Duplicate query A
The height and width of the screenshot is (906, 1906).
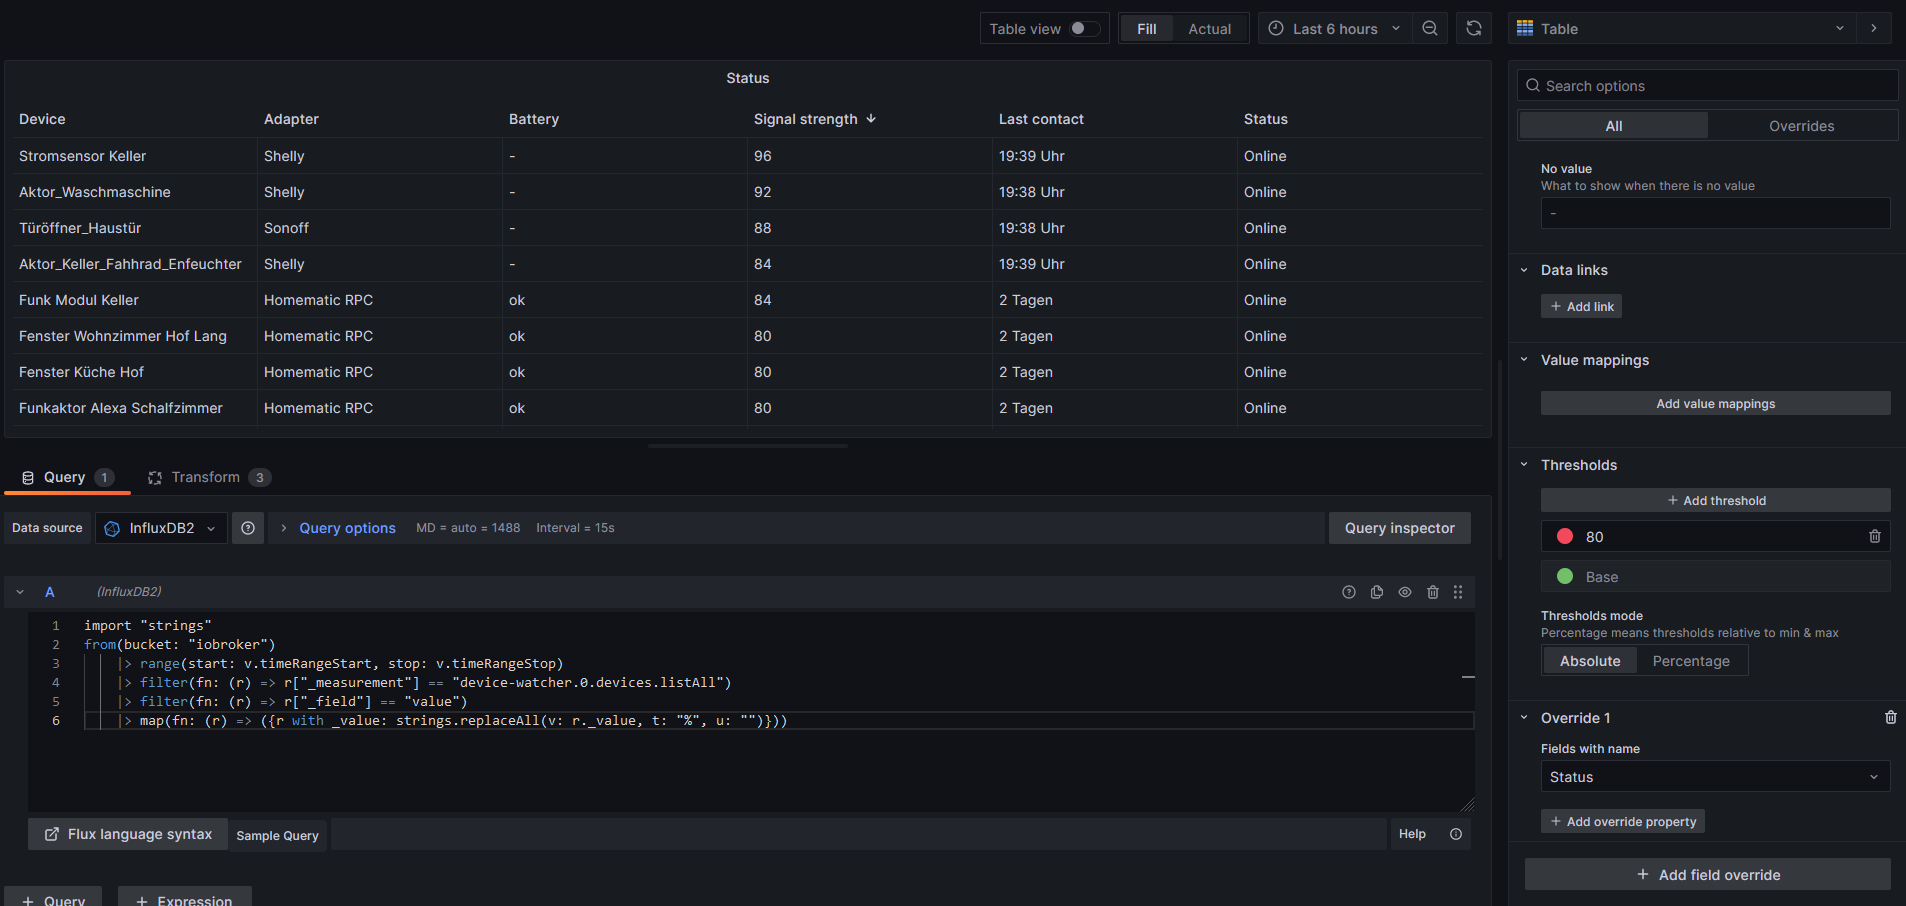(1377, 592)
